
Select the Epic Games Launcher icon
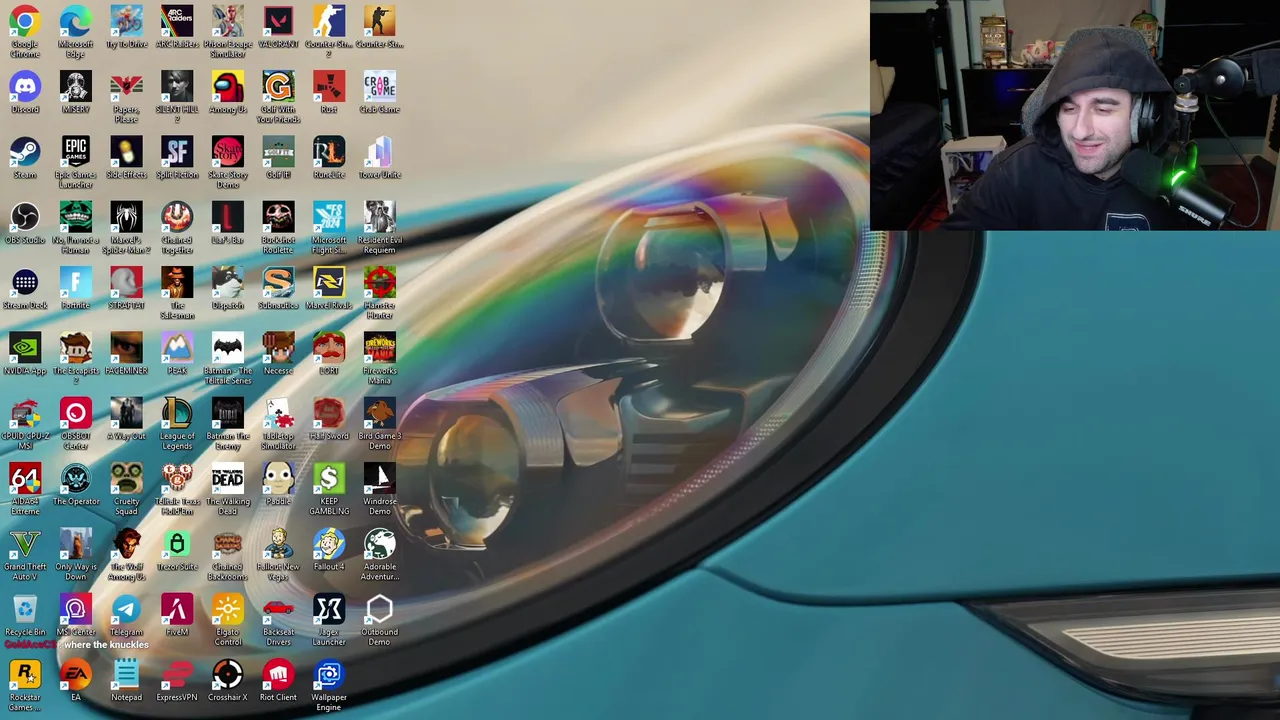click(x=76, y=152)
